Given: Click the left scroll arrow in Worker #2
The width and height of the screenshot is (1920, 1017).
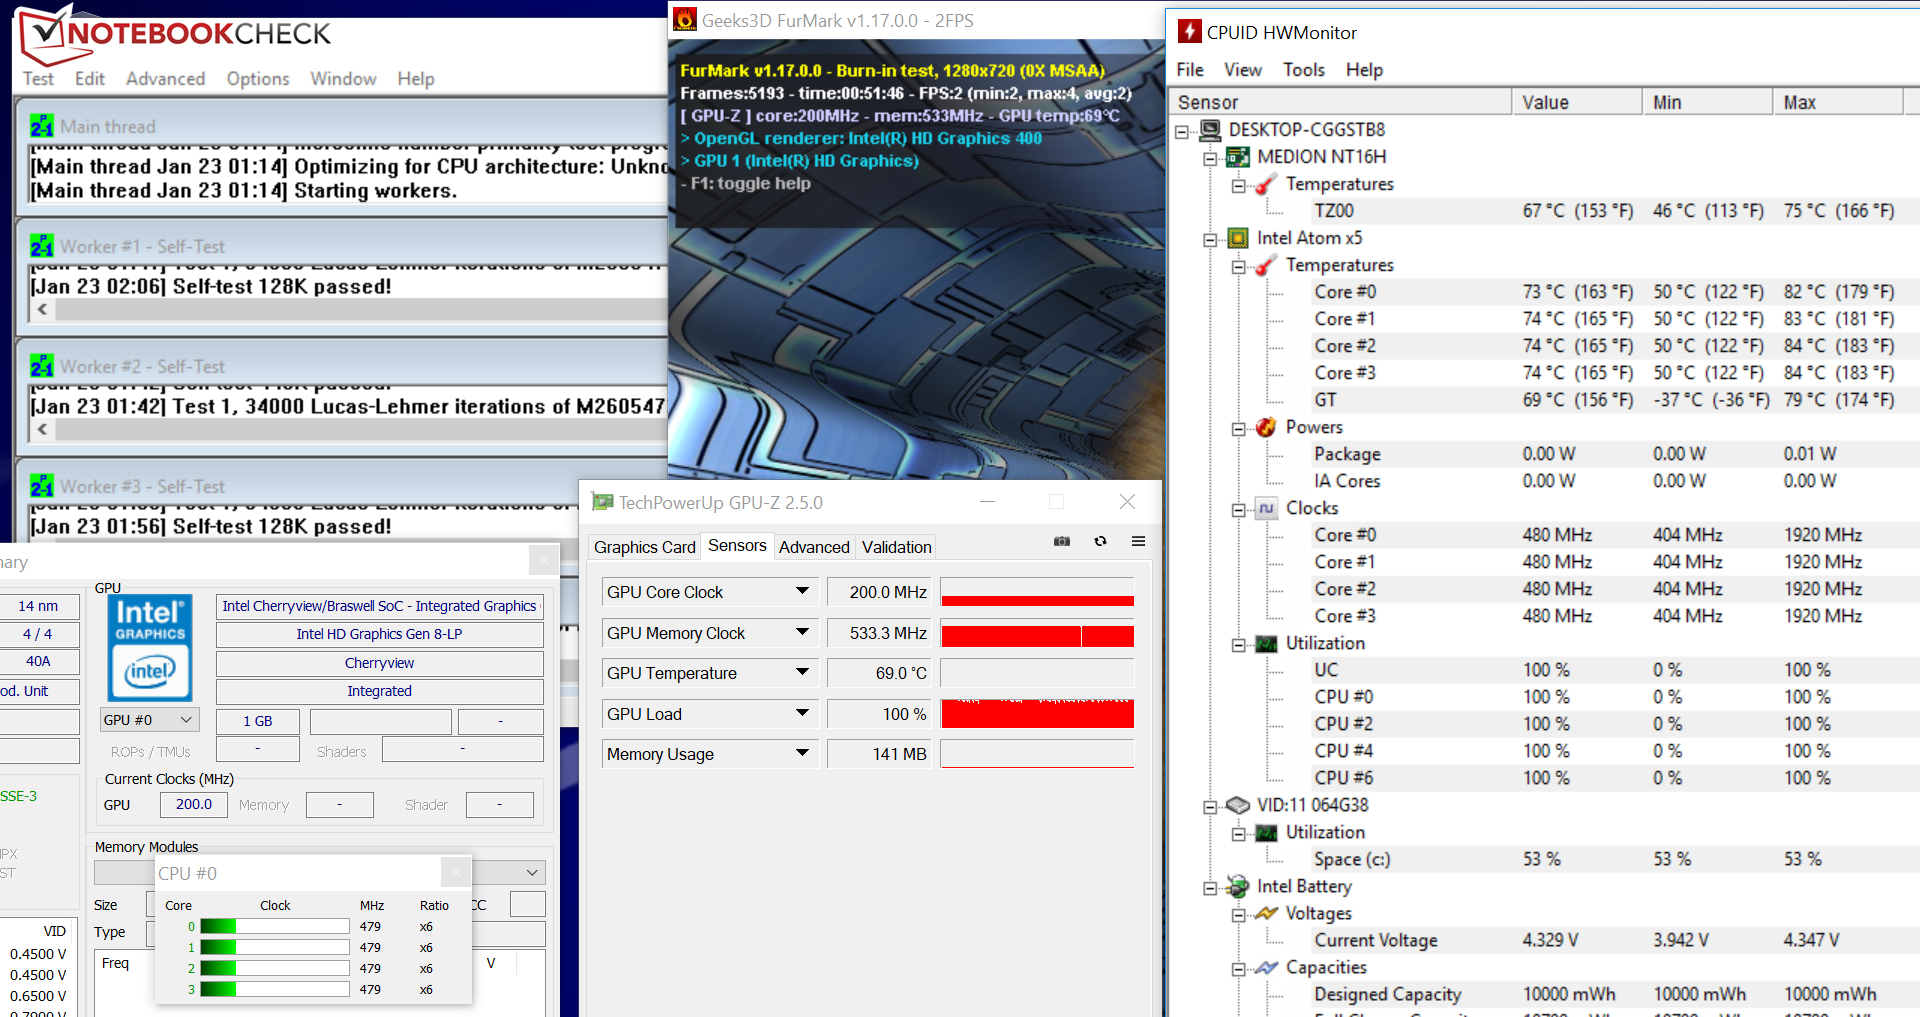Looking at the screenshot, I should [42, 430].
